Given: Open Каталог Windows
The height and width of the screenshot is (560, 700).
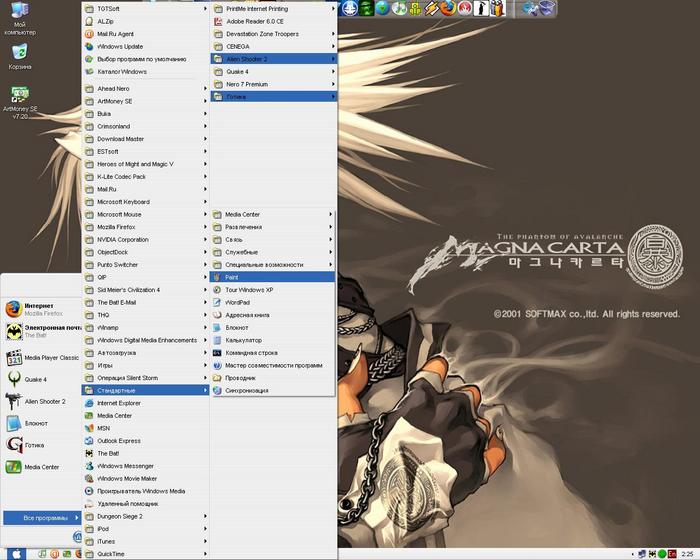Looking at the screenshot, I should point(146,71).
